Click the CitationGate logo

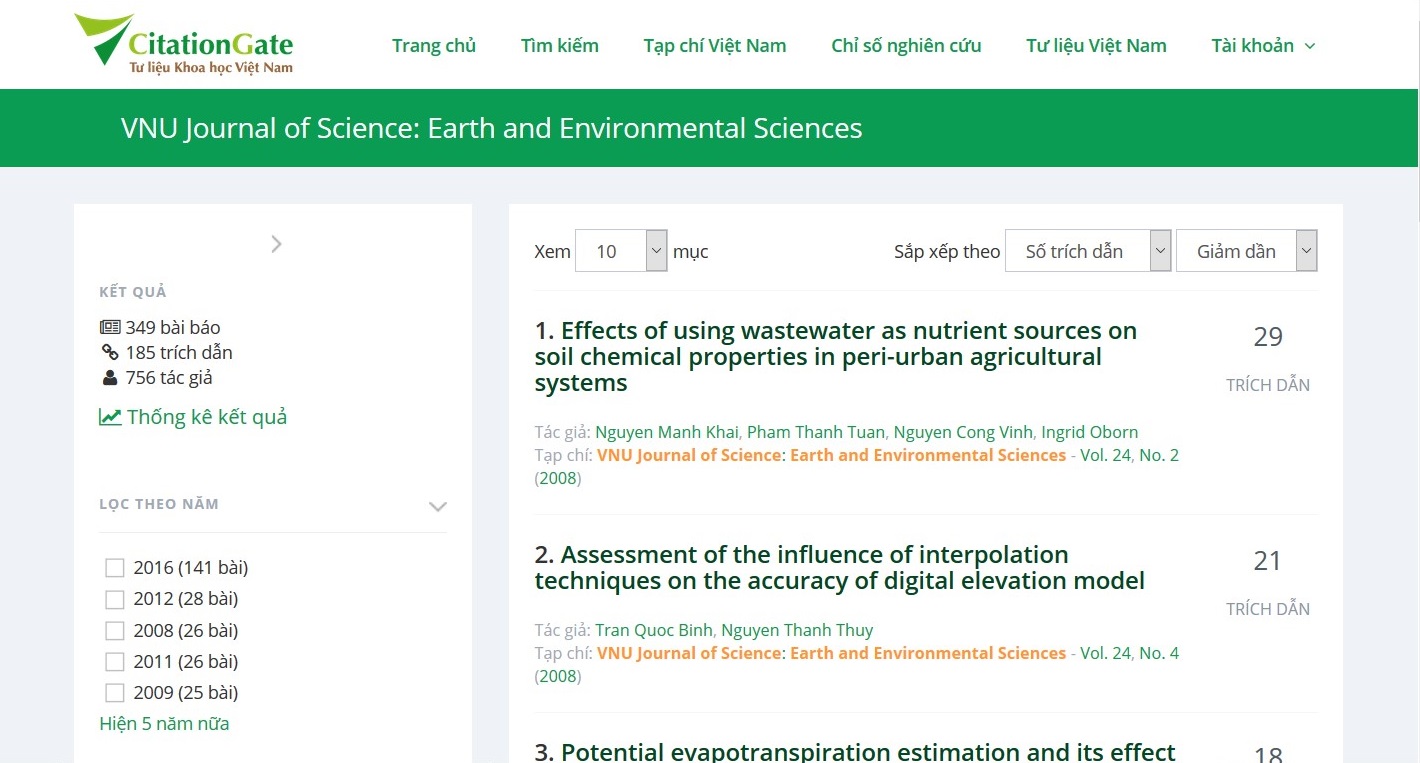click(184, 45)
